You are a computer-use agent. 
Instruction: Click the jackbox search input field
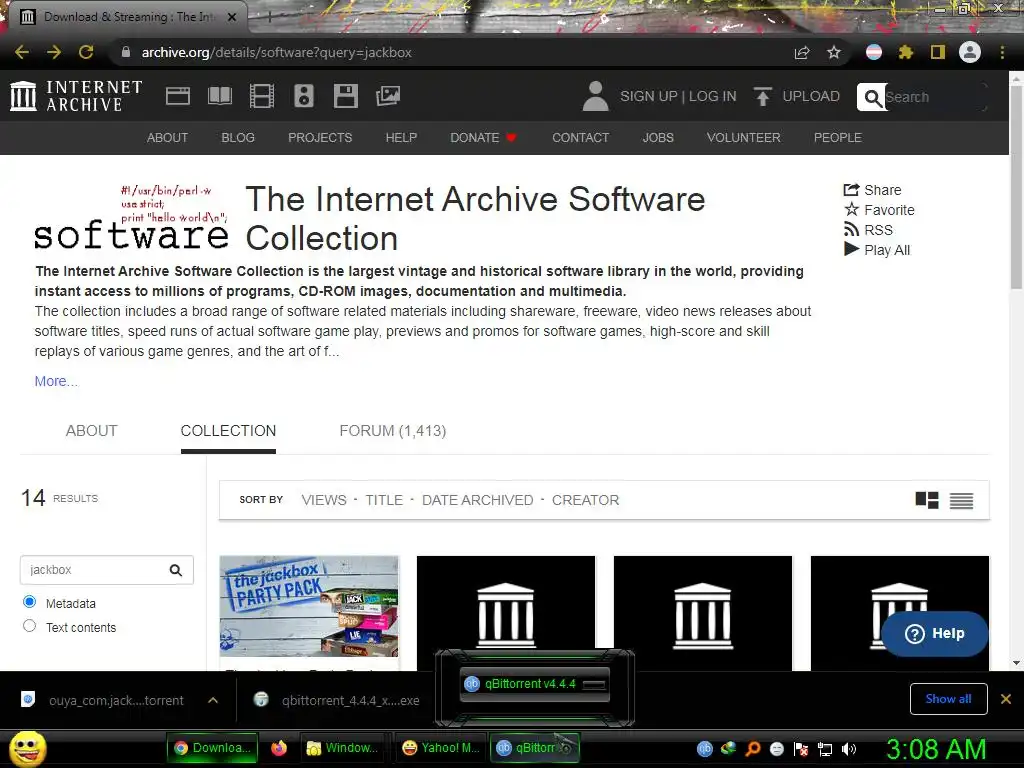pos(93,570)
